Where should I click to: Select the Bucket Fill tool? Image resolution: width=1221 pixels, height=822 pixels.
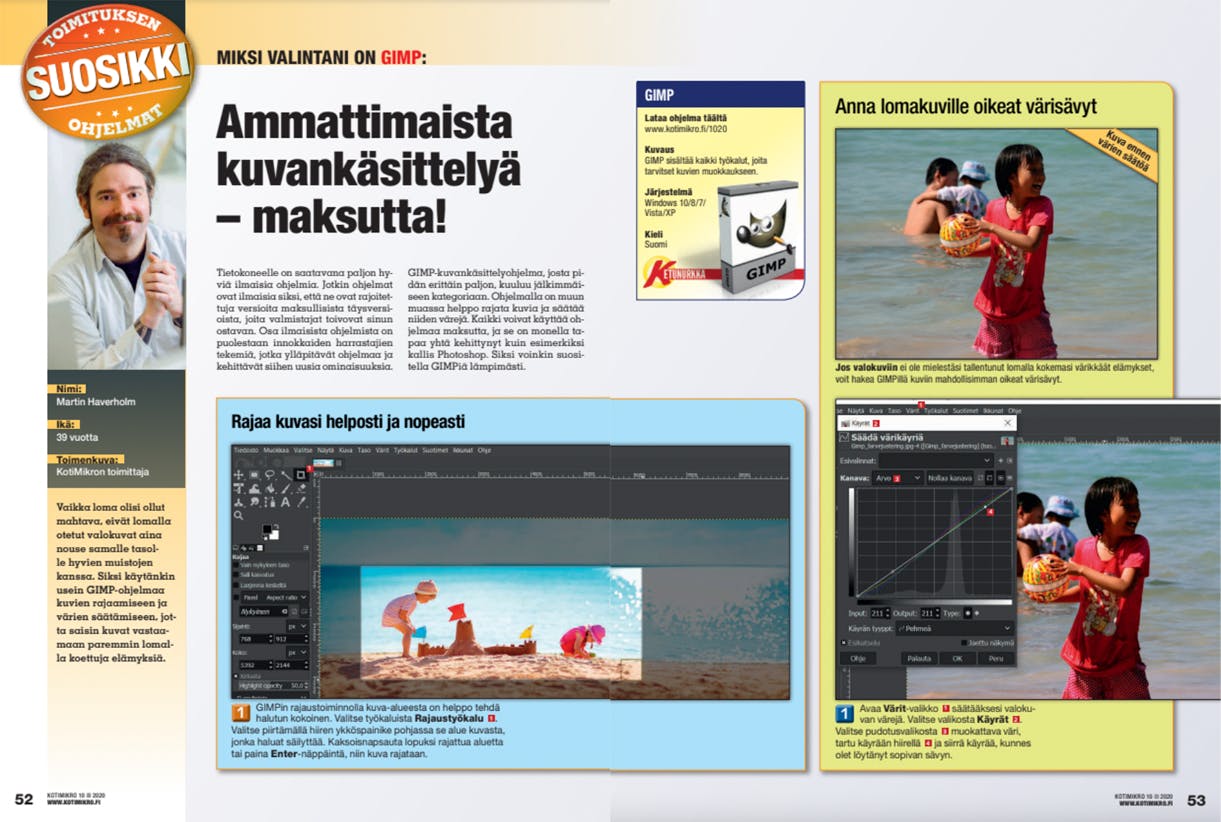(270, 489)
